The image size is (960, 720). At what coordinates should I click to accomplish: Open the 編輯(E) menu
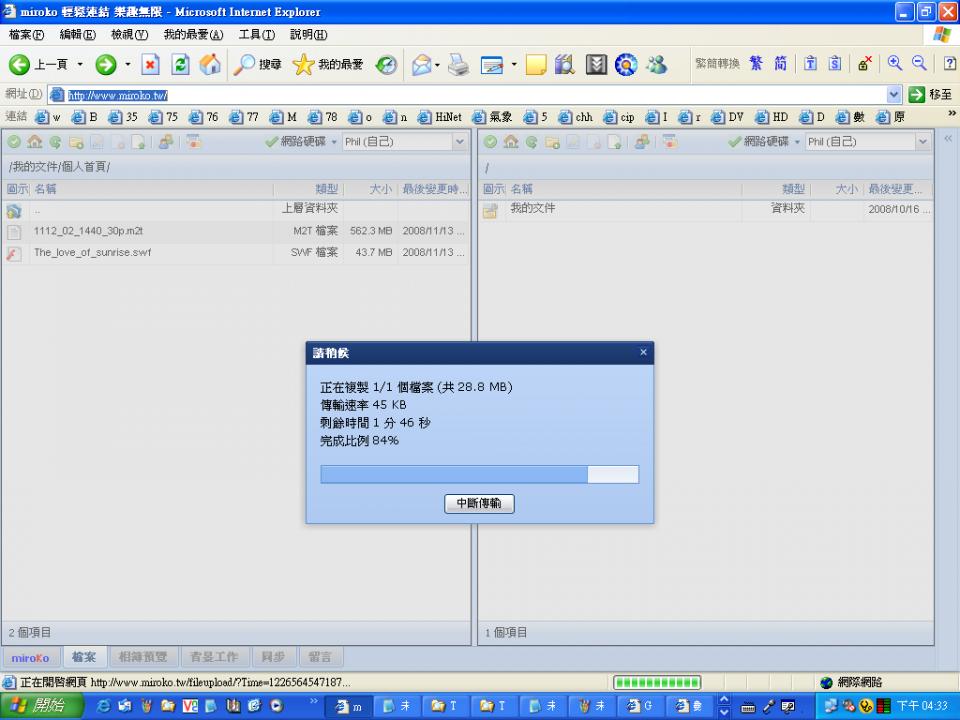(77, 35)
